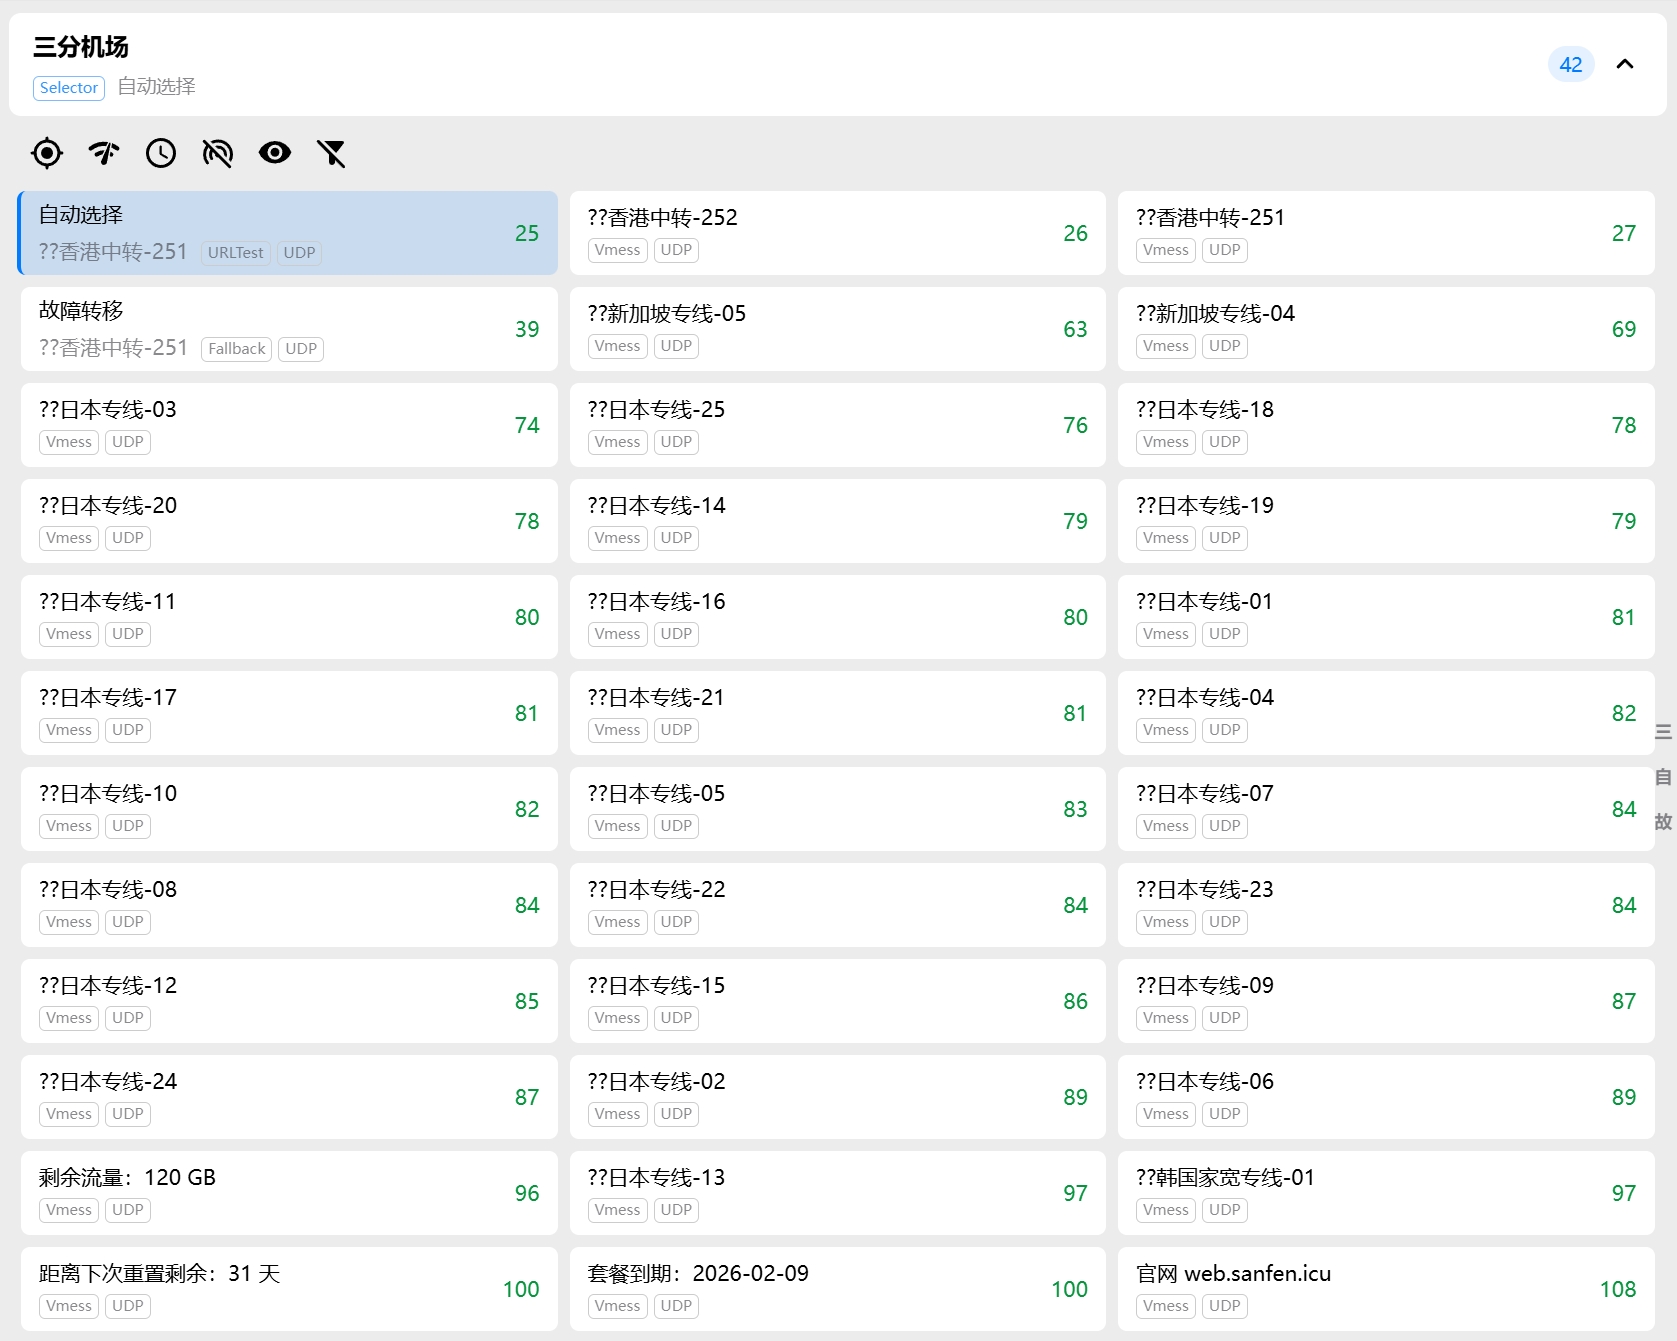Jump to group 故 in the side index
The width and height of the screenshot is (1677, 1341).
click(1663, 821)
